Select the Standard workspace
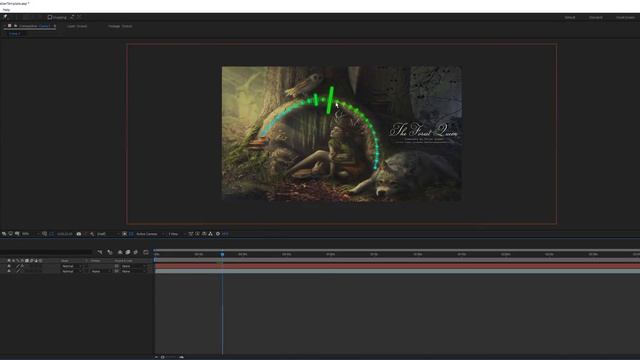Viewport: 640px width, 360px height. [596, 18]
